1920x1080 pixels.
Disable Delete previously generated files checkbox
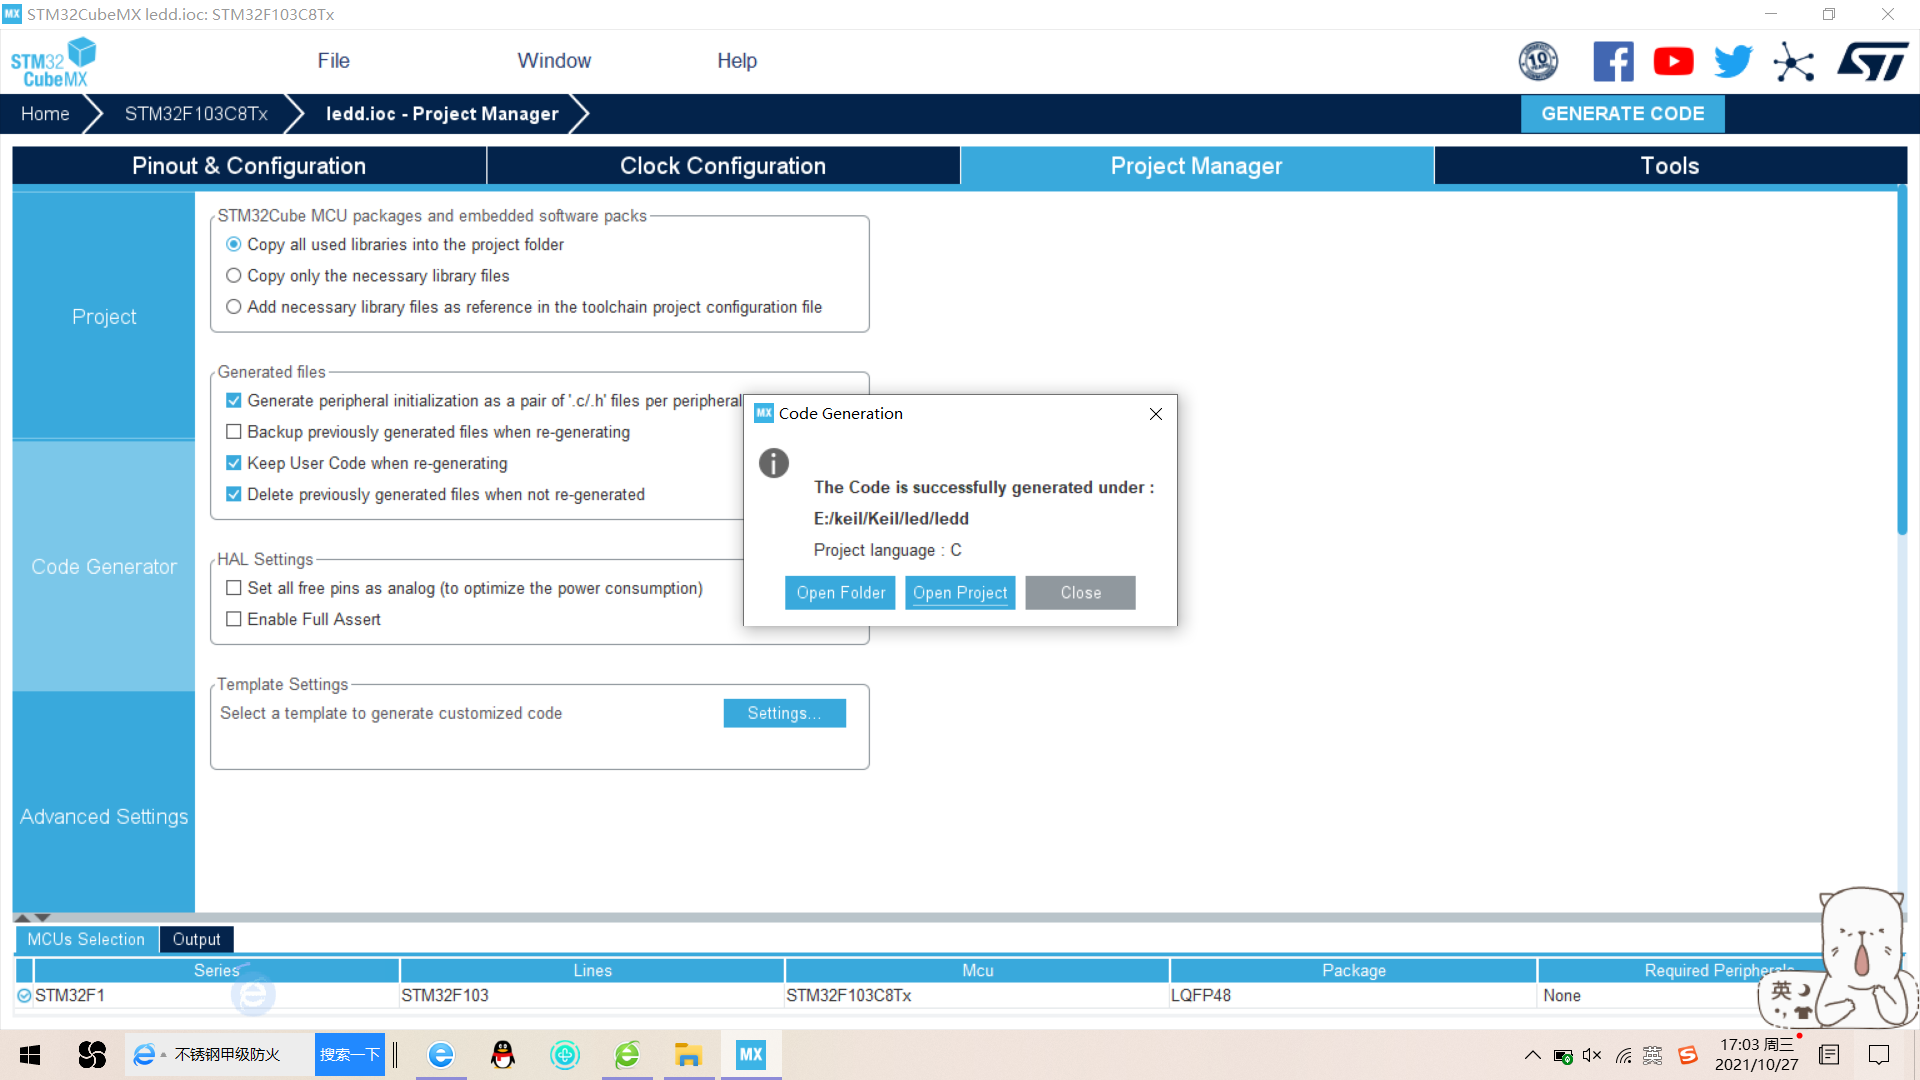[233, 493]
